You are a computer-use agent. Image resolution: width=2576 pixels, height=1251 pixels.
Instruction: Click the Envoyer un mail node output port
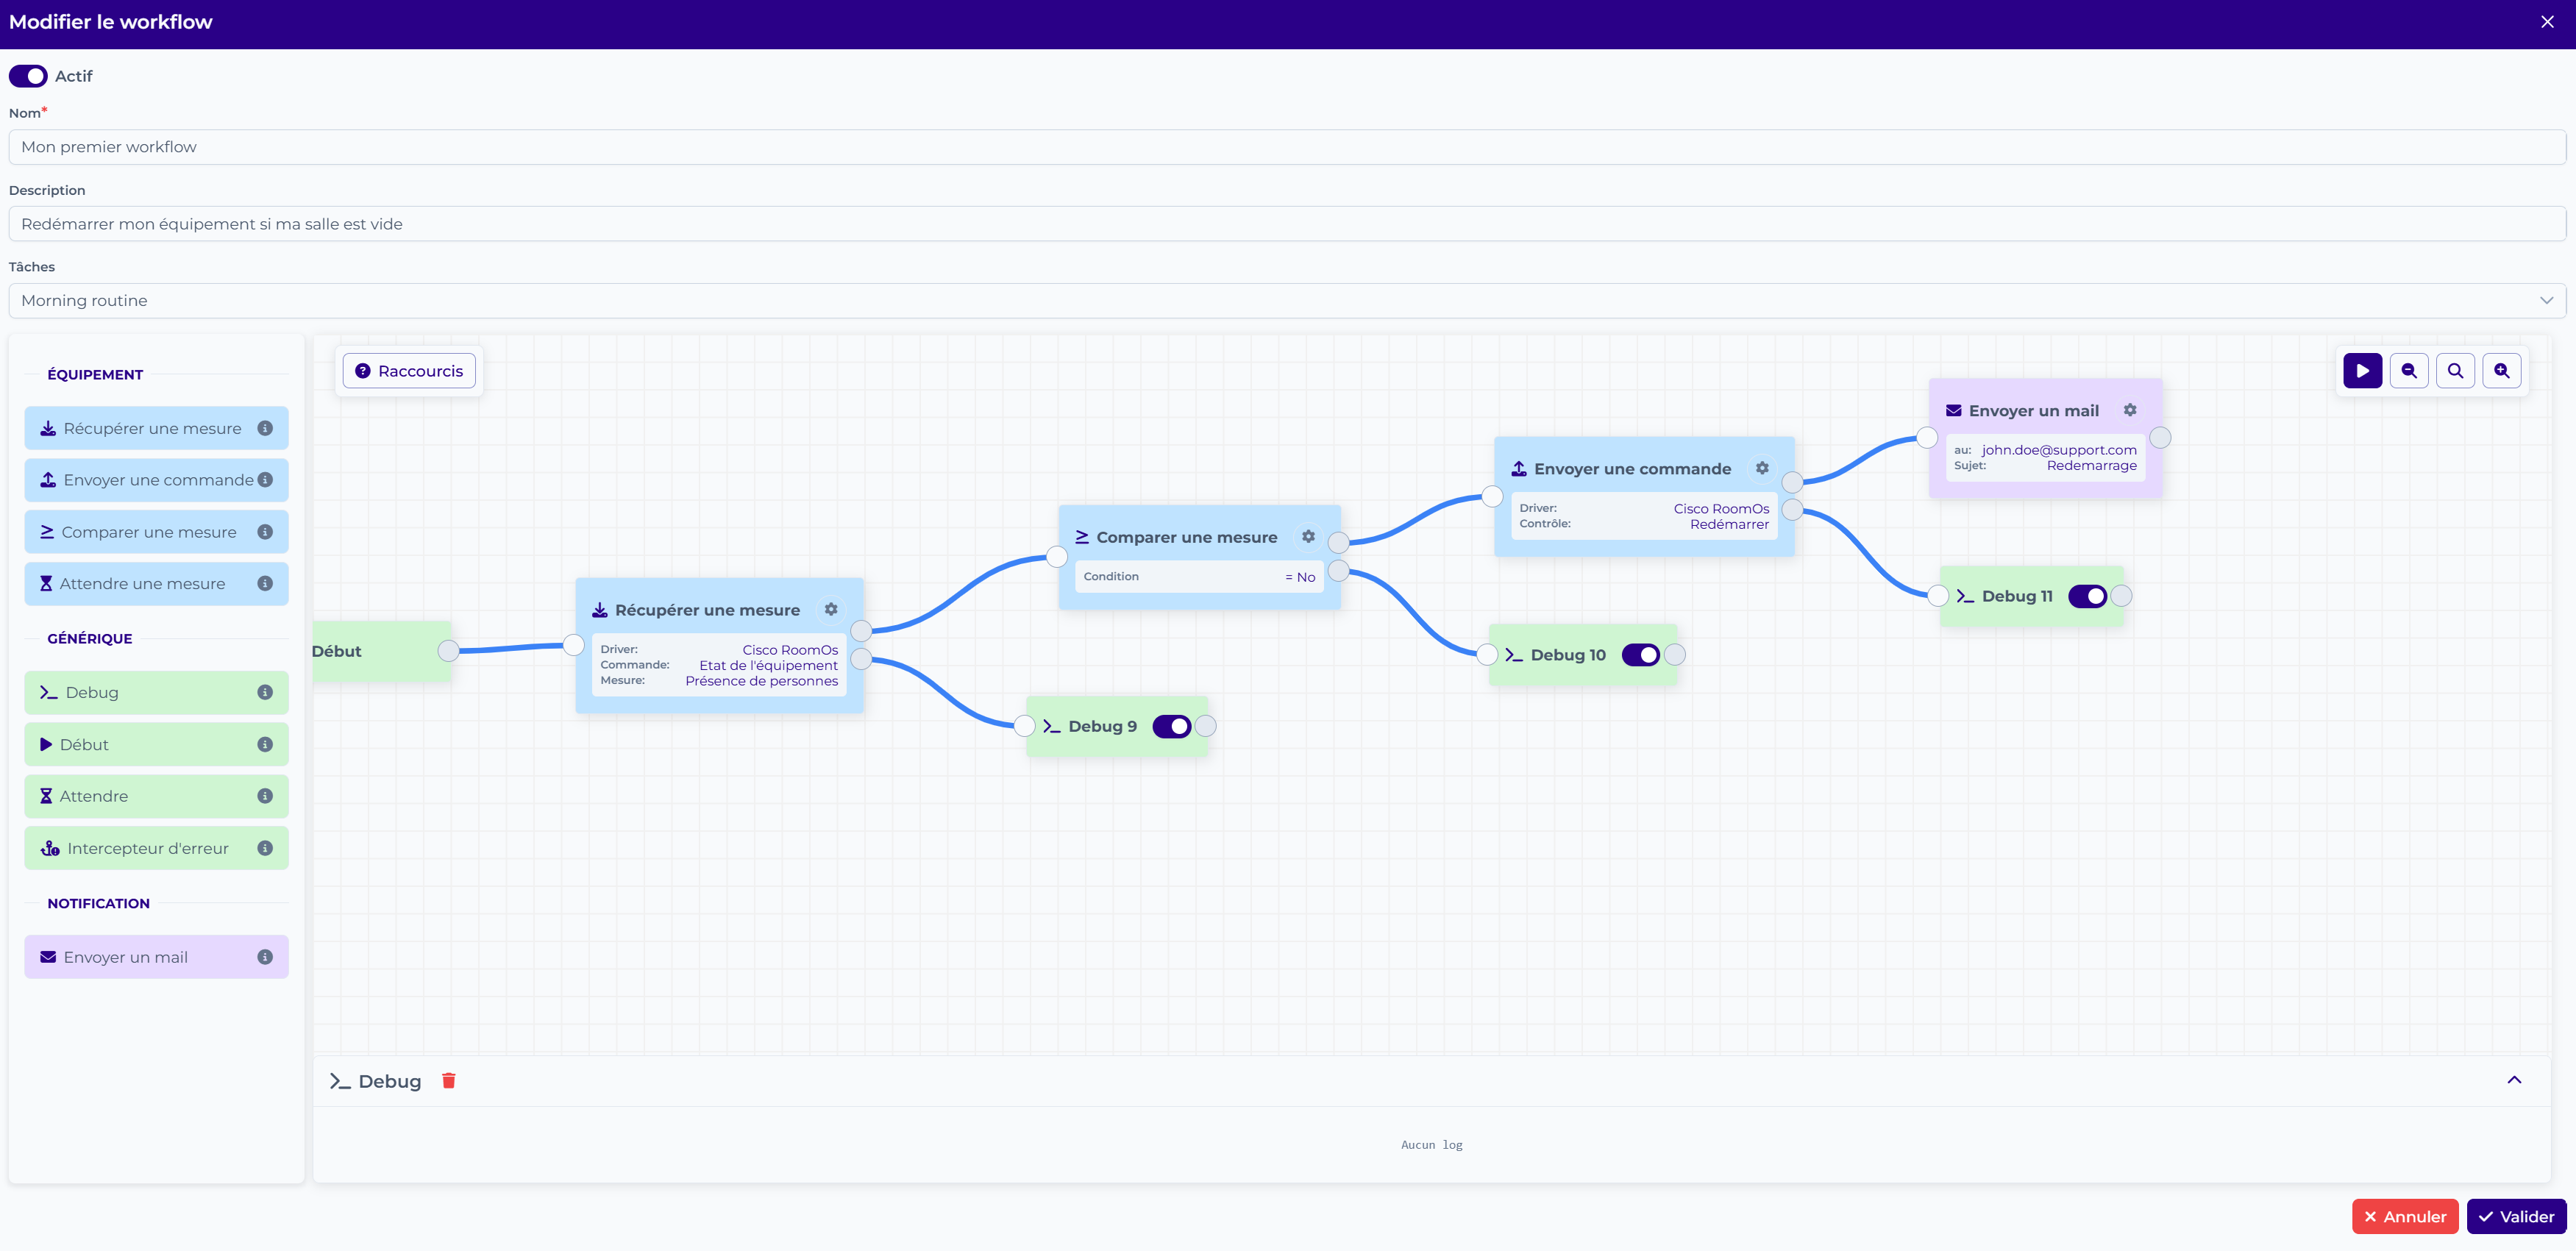(x=2160, y=438)
